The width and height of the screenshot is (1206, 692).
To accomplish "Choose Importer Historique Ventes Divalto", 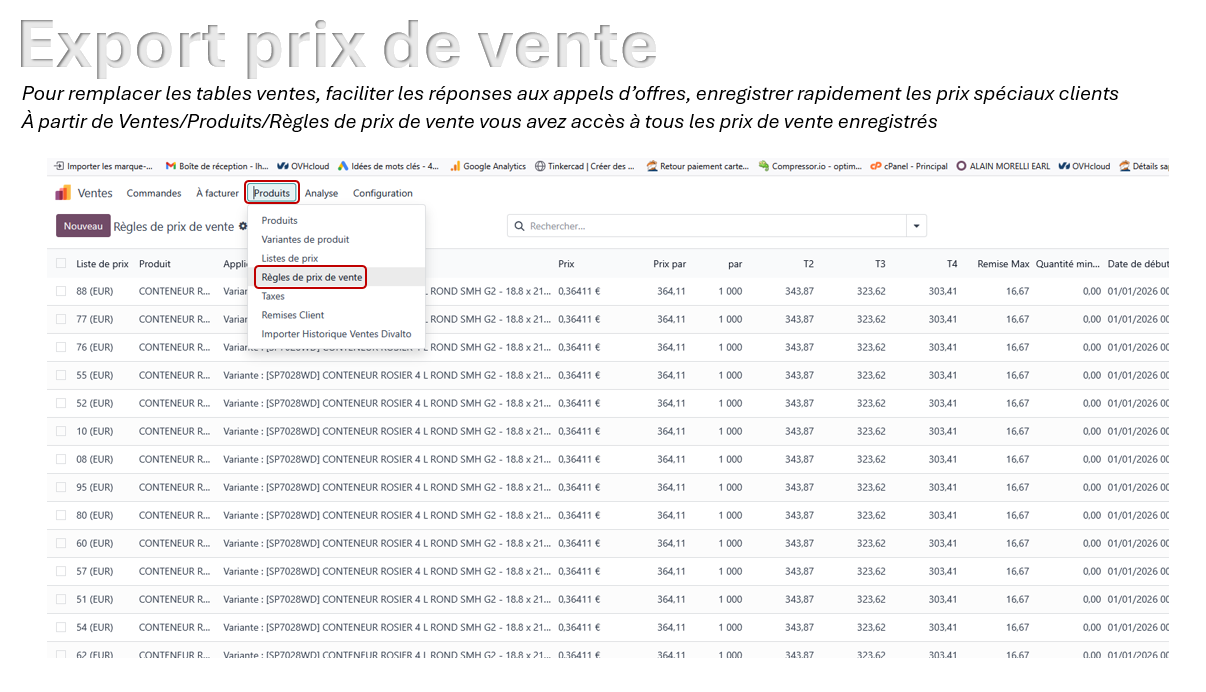I will coord(337,334).
